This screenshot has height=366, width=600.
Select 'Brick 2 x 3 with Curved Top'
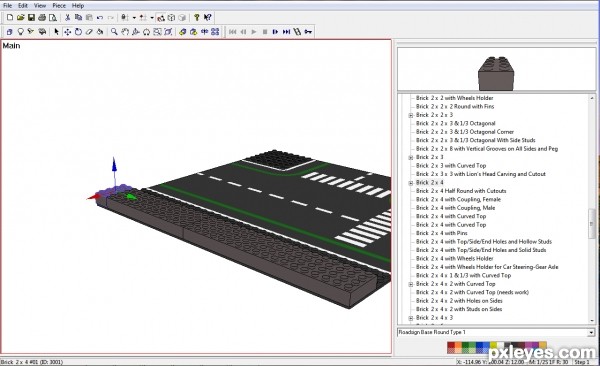[x=451, y=166]
